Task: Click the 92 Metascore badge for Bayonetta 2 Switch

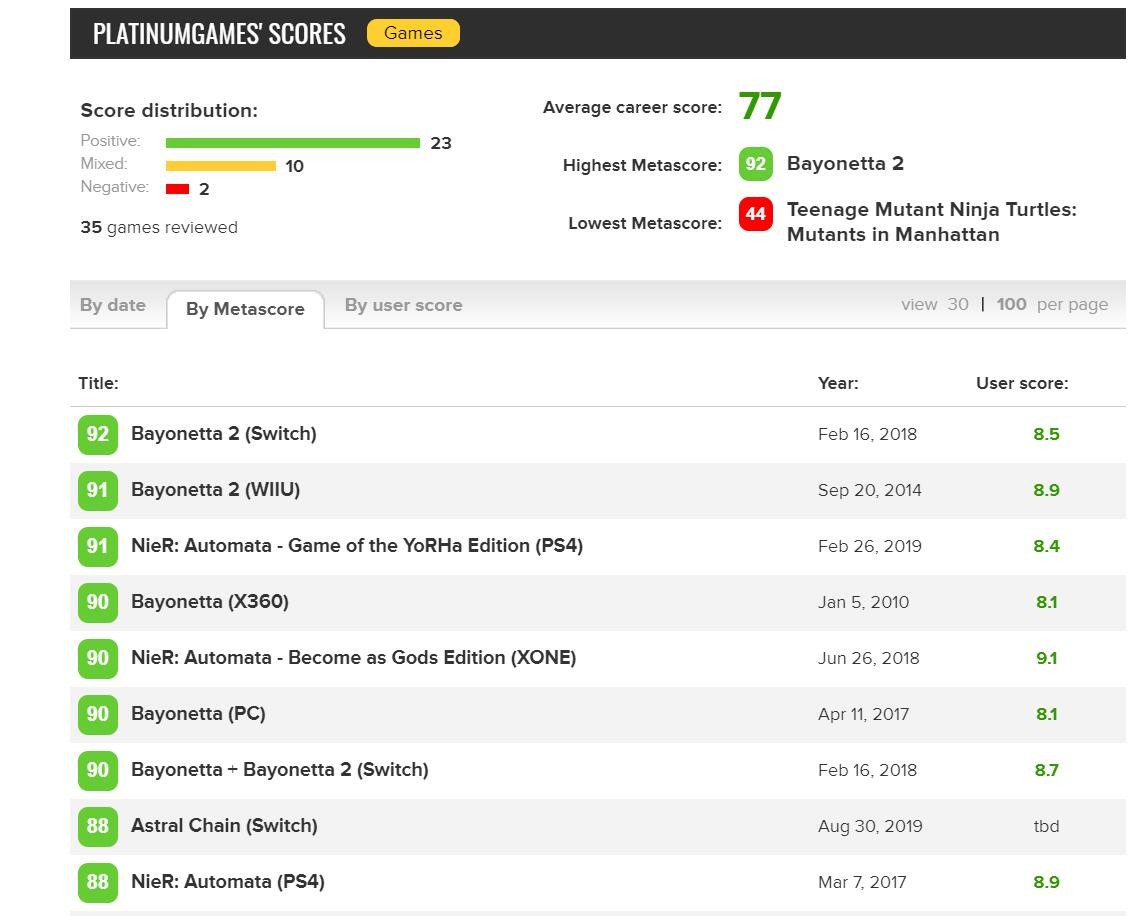Action: point(97,434)
